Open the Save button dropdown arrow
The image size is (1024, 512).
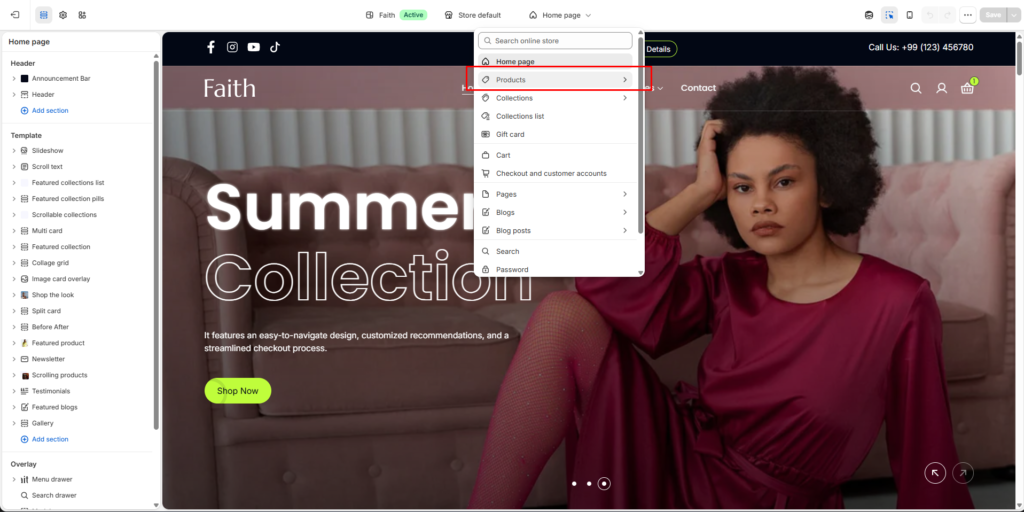click(x=1014, y=14)
